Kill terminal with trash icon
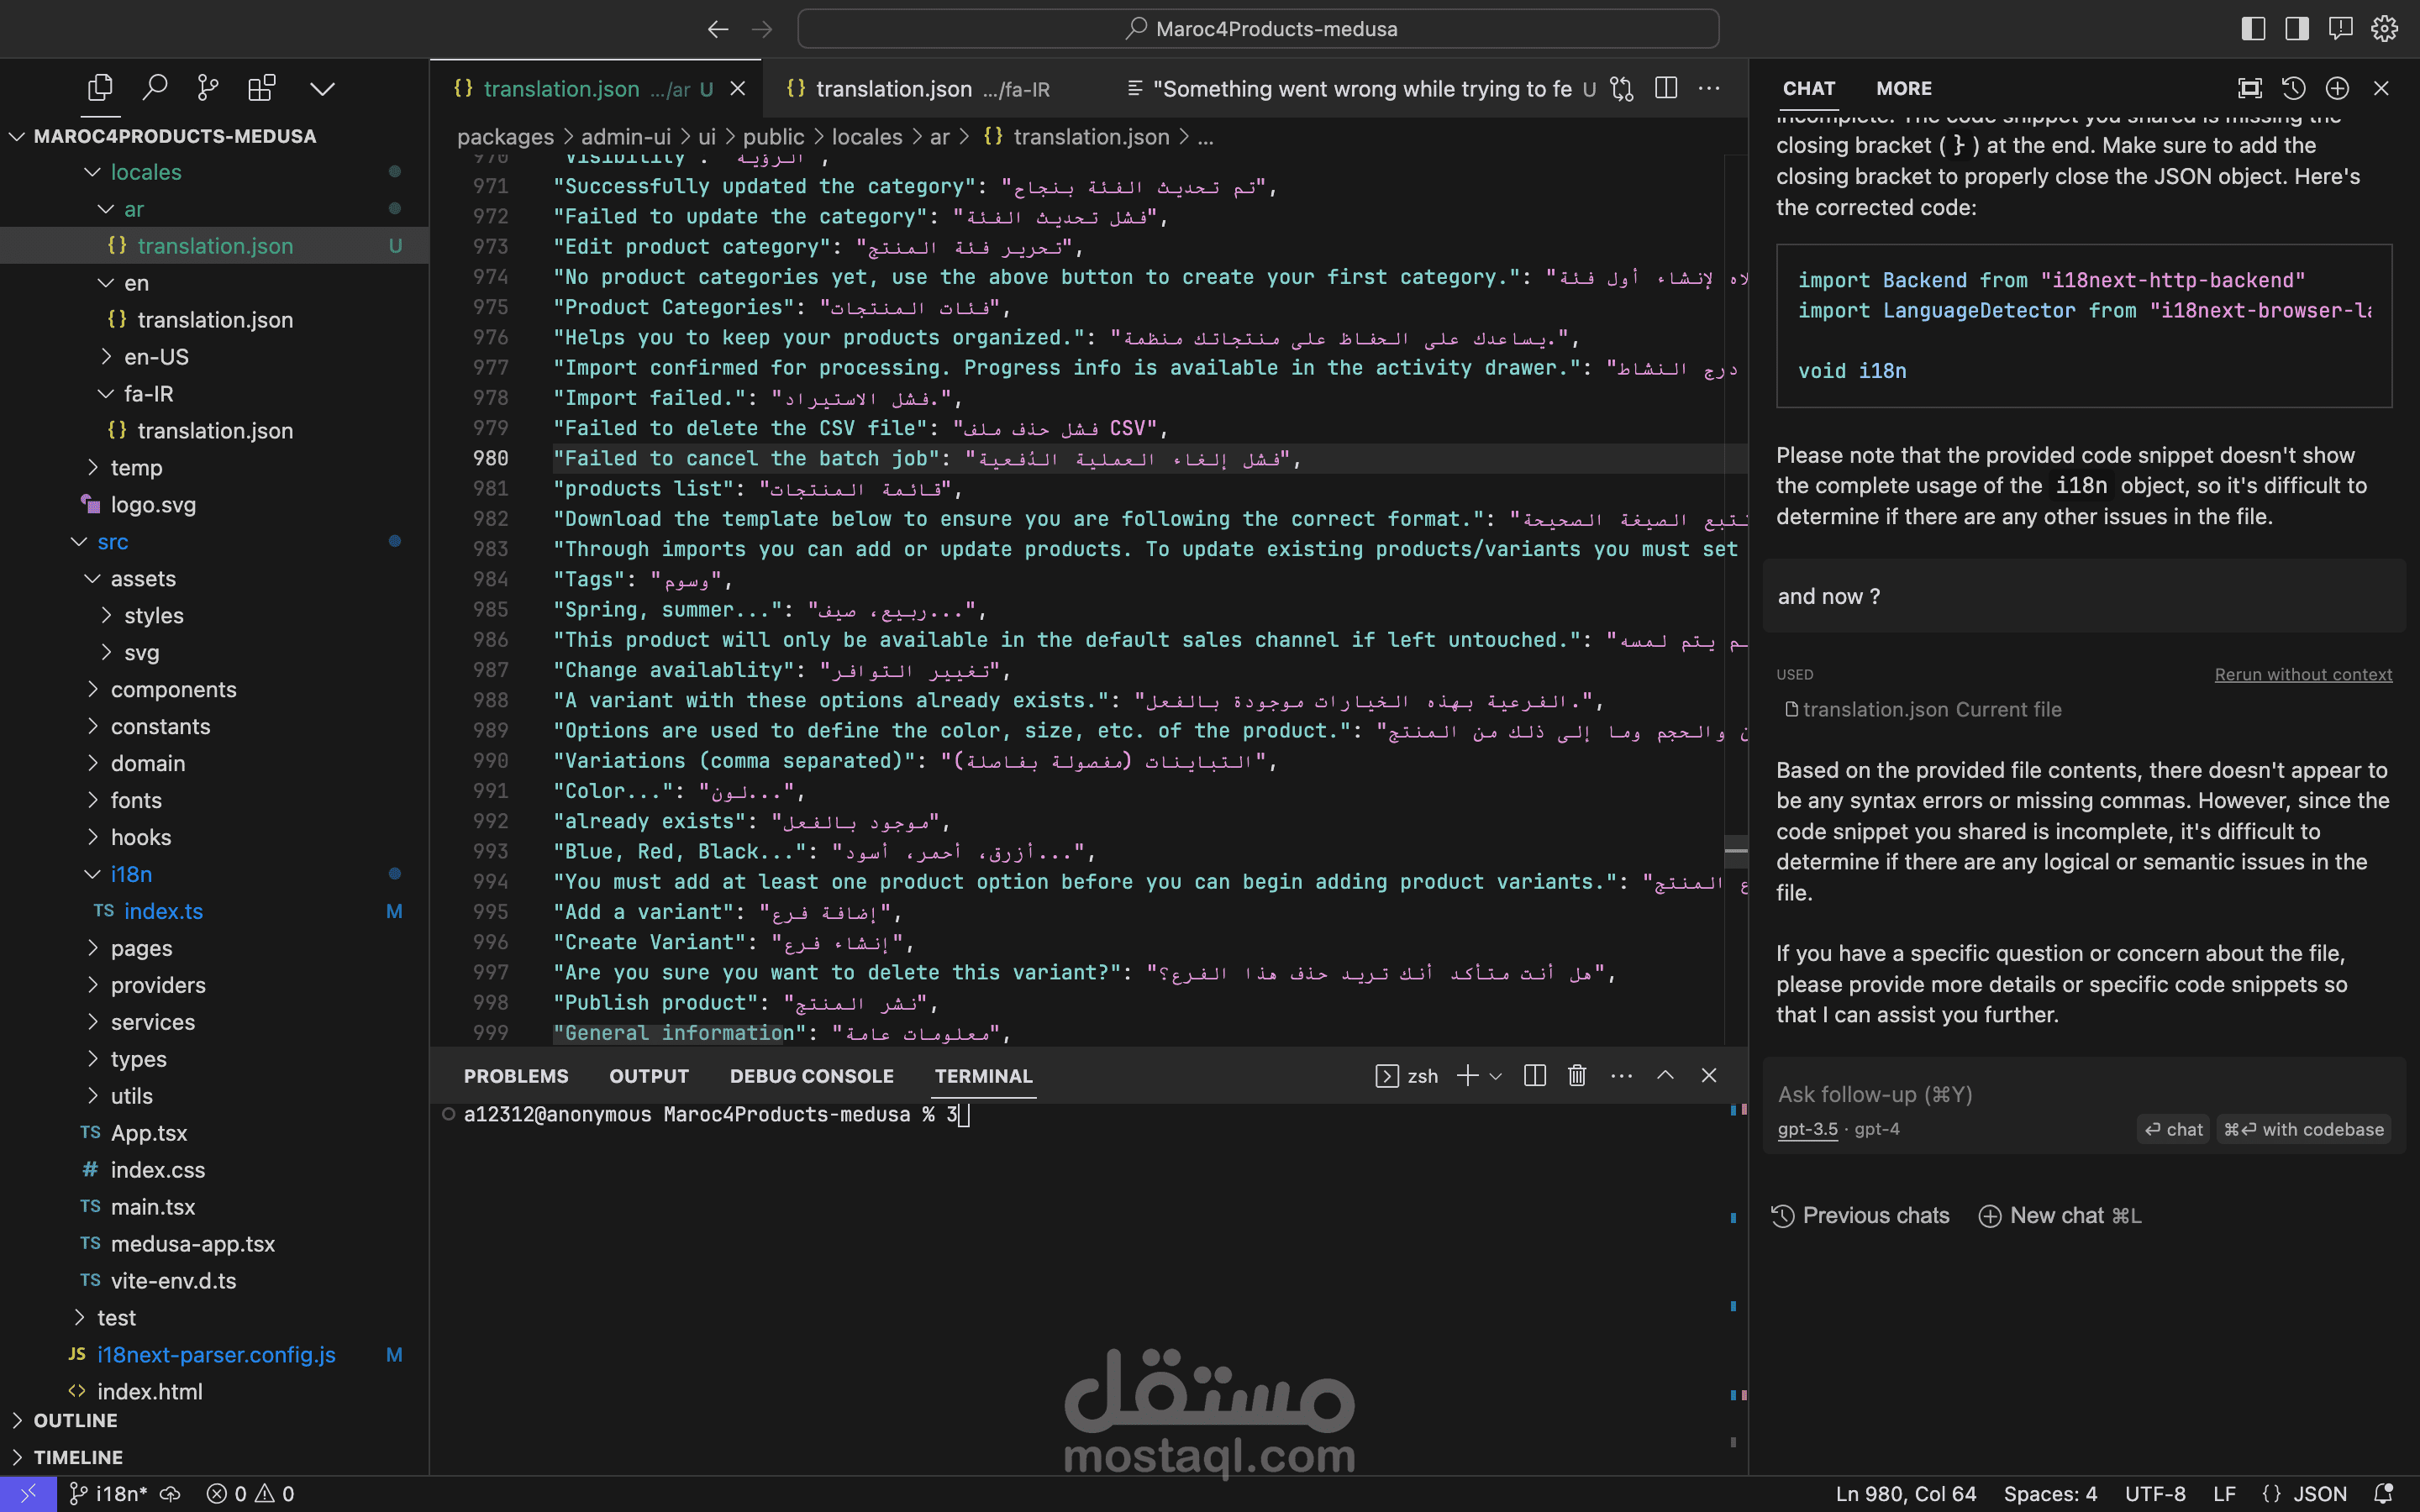Image resolution: width=2420 pixels, height=1512 pixels. [x=1577, y=1076]
